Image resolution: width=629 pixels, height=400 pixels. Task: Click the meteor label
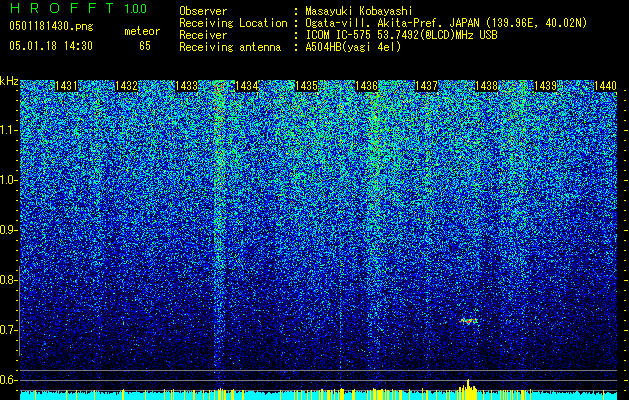(x=142, y=31)
